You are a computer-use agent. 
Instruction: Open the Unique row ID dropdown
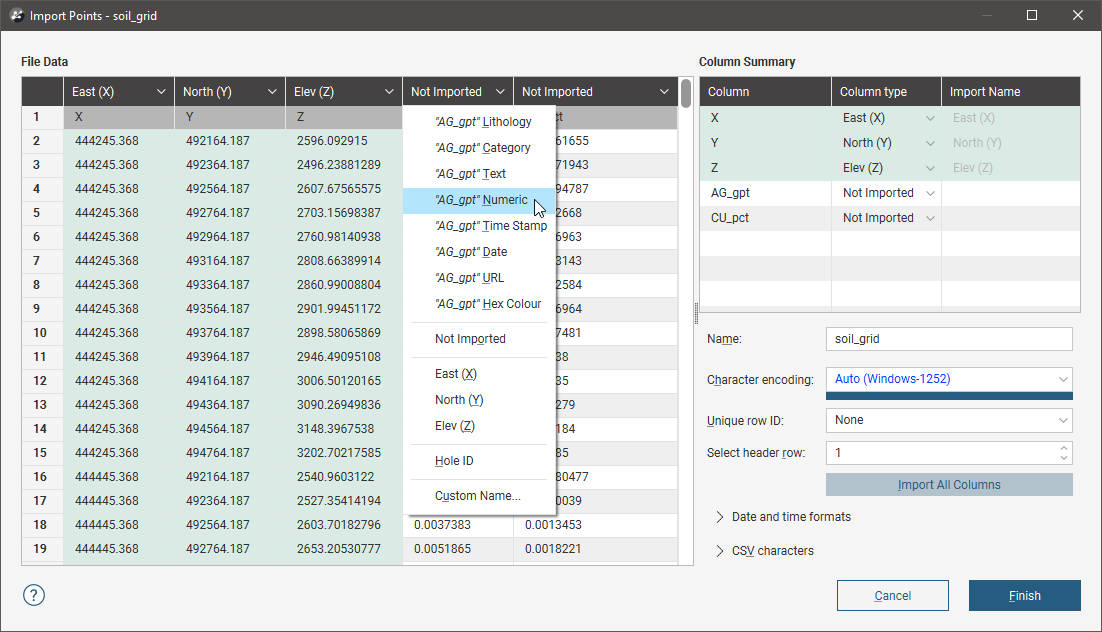pyautogui.click(x=948, y=420)
